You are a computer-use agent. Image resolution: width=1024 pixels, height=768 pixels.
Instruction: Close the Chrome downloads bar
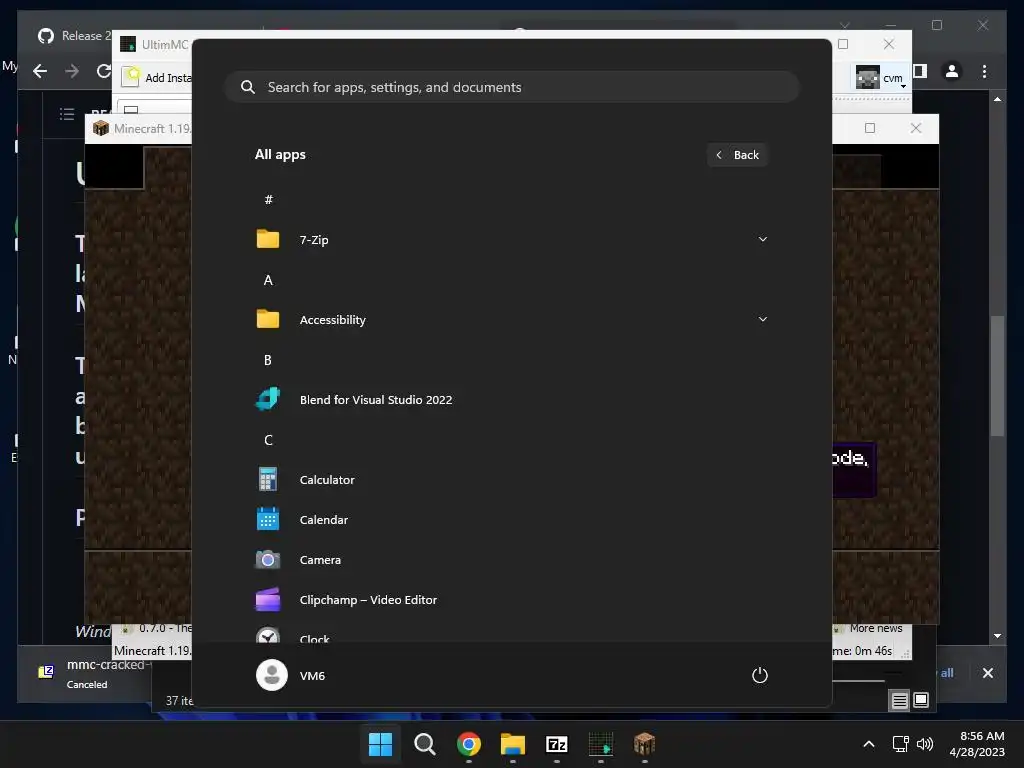pos(987,673)
